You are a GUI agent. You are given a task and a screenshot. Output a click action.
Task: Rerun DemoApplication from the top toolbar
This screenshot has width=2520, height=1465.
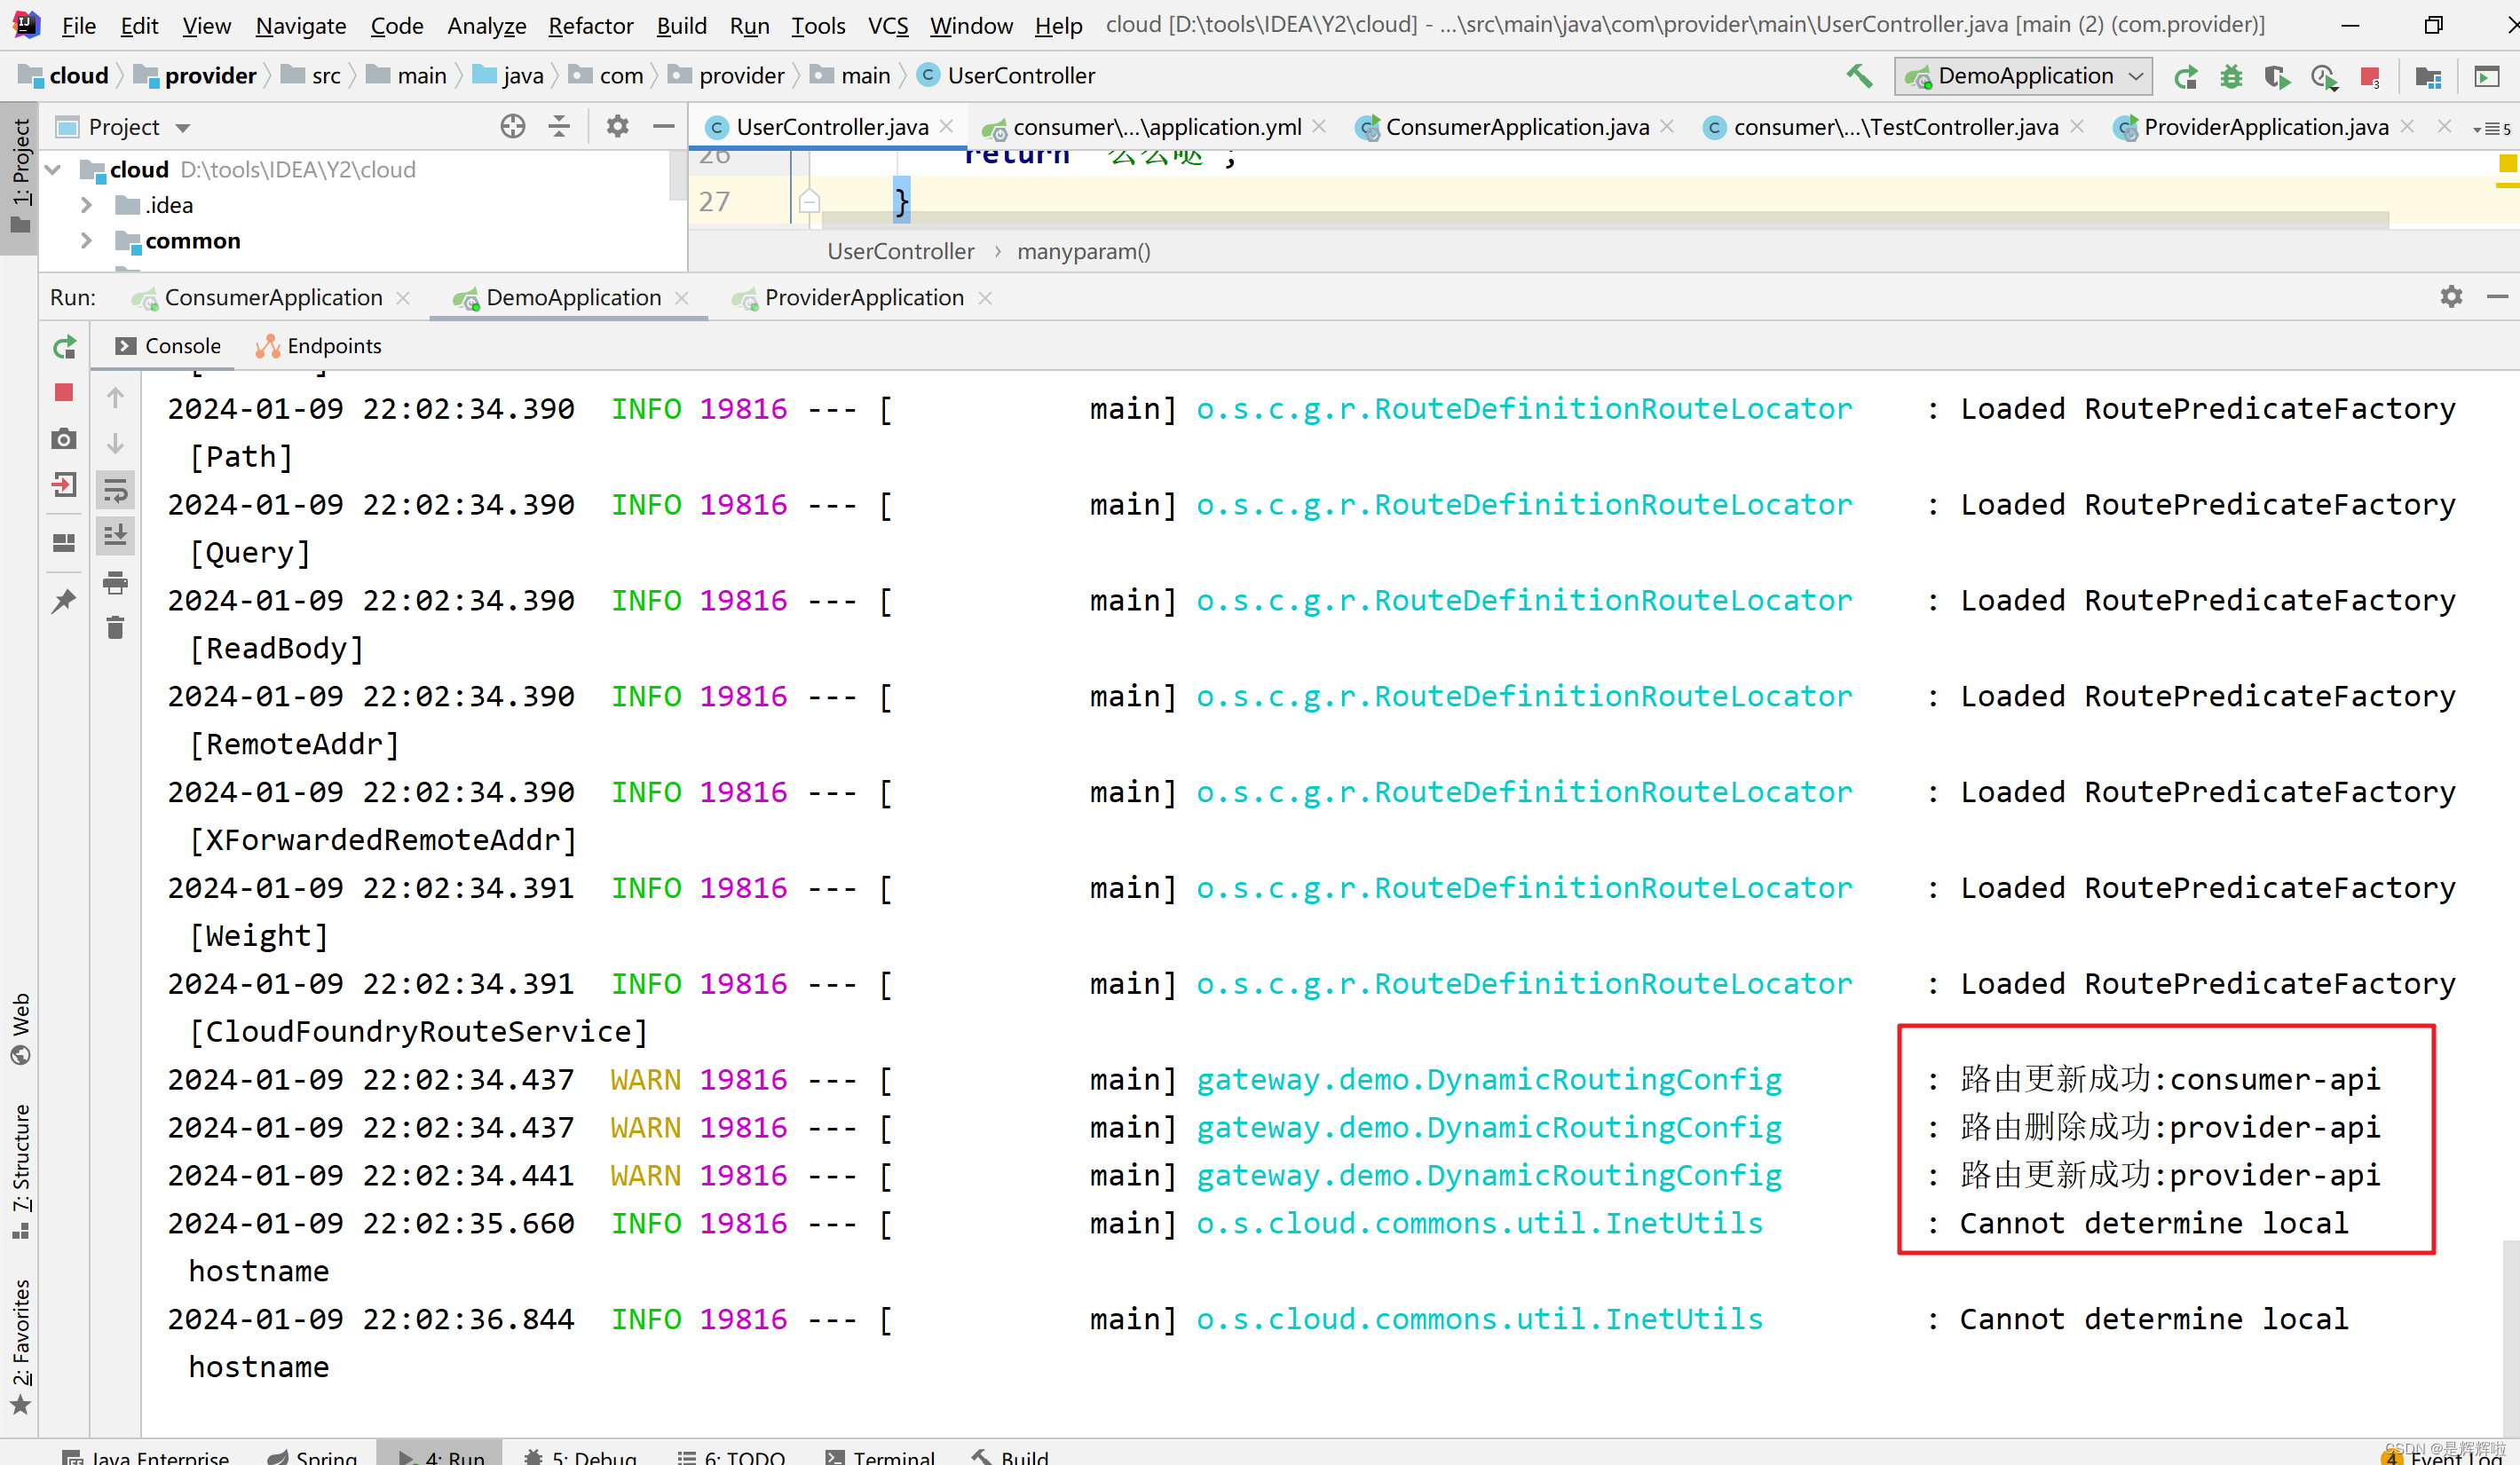[2185, 77]
